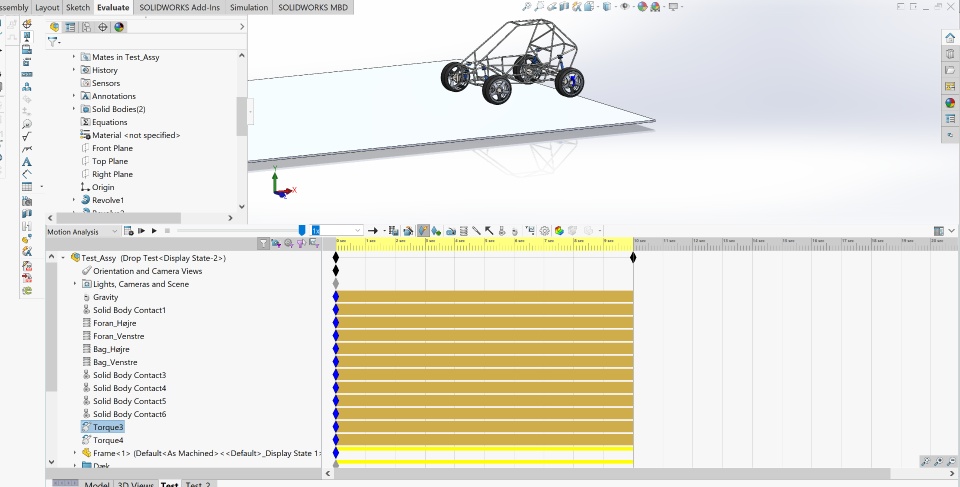Add a Motor to study
960x487 pixels.
pyautogui.click(x=451, y=231)
